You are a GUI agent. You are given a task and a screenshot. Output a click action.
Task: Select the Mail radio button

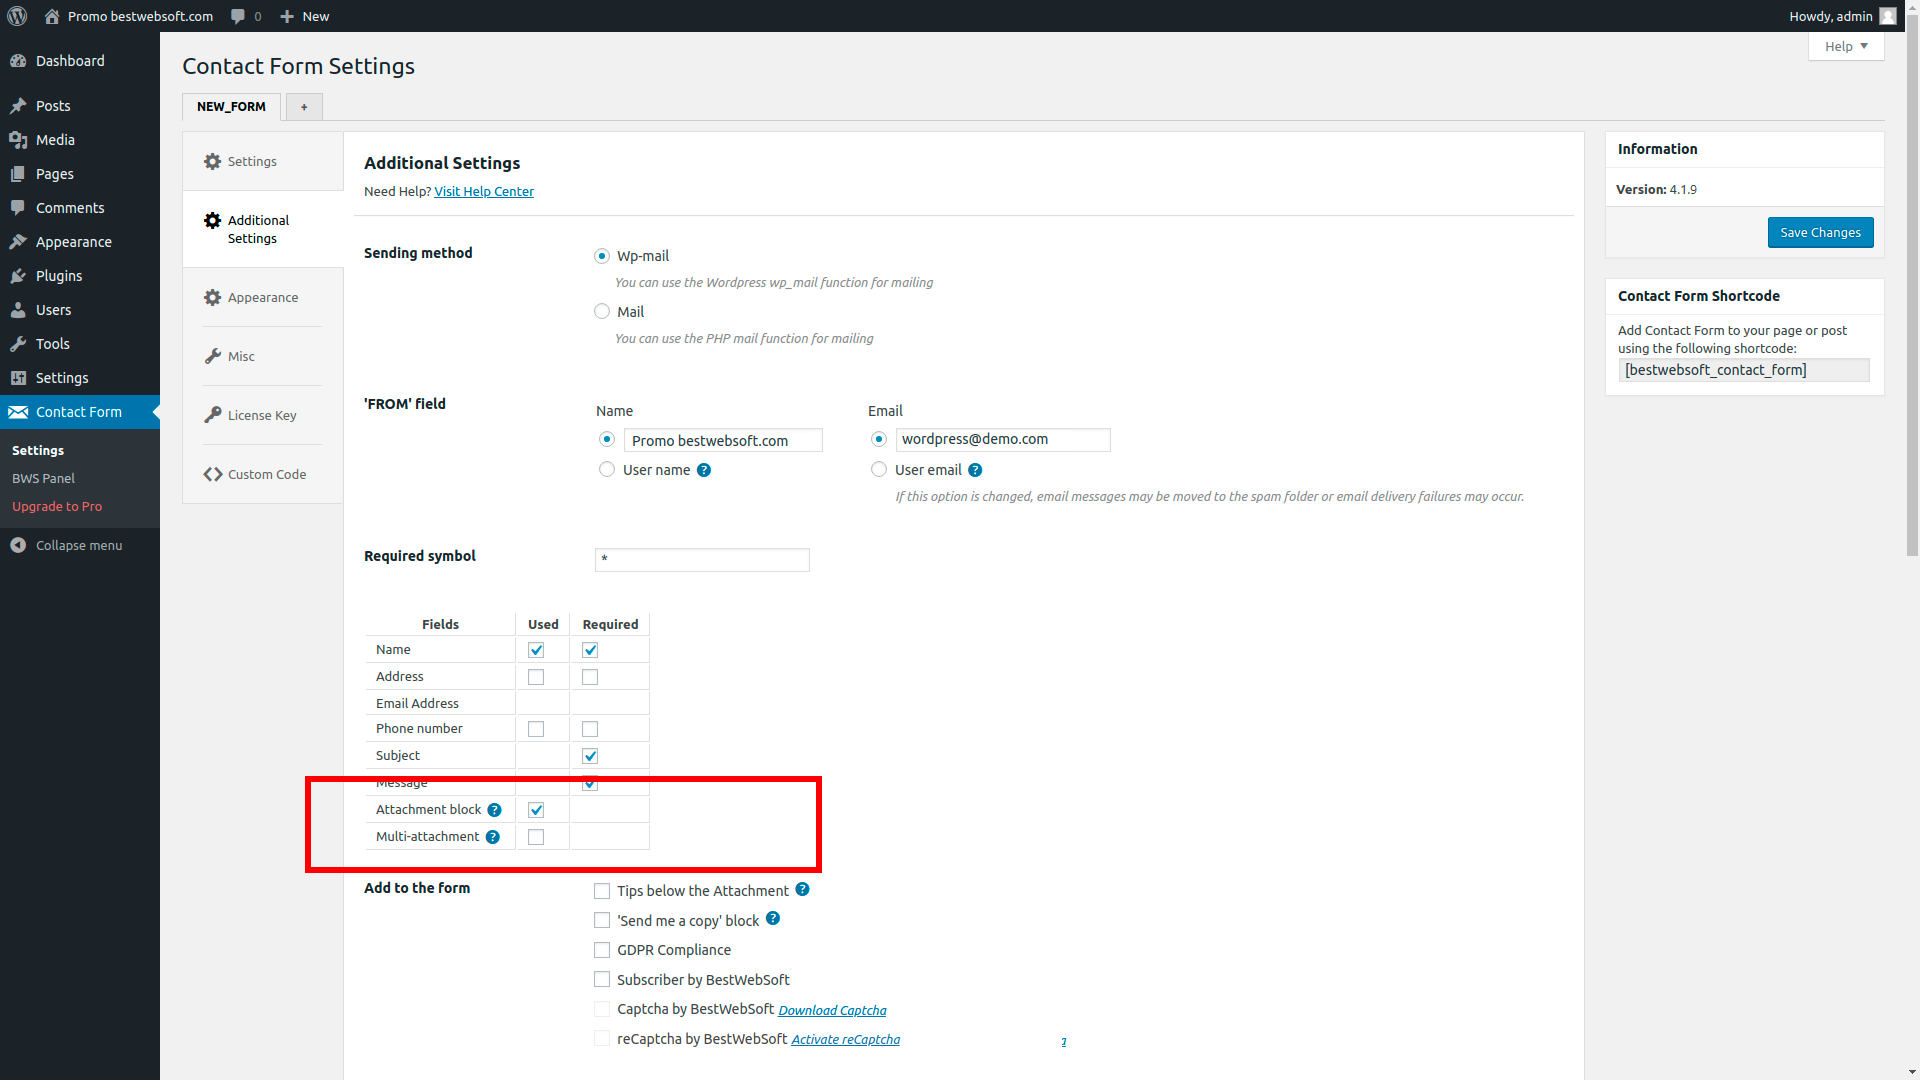(x=601, y=310)
